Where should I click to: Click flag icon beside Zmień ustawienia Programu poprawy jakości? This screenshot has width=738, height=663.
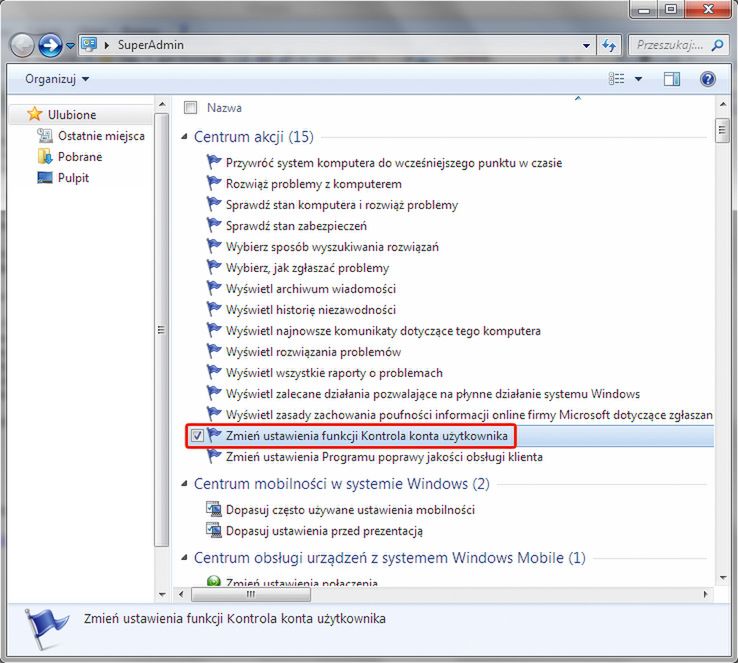point(214,456)
